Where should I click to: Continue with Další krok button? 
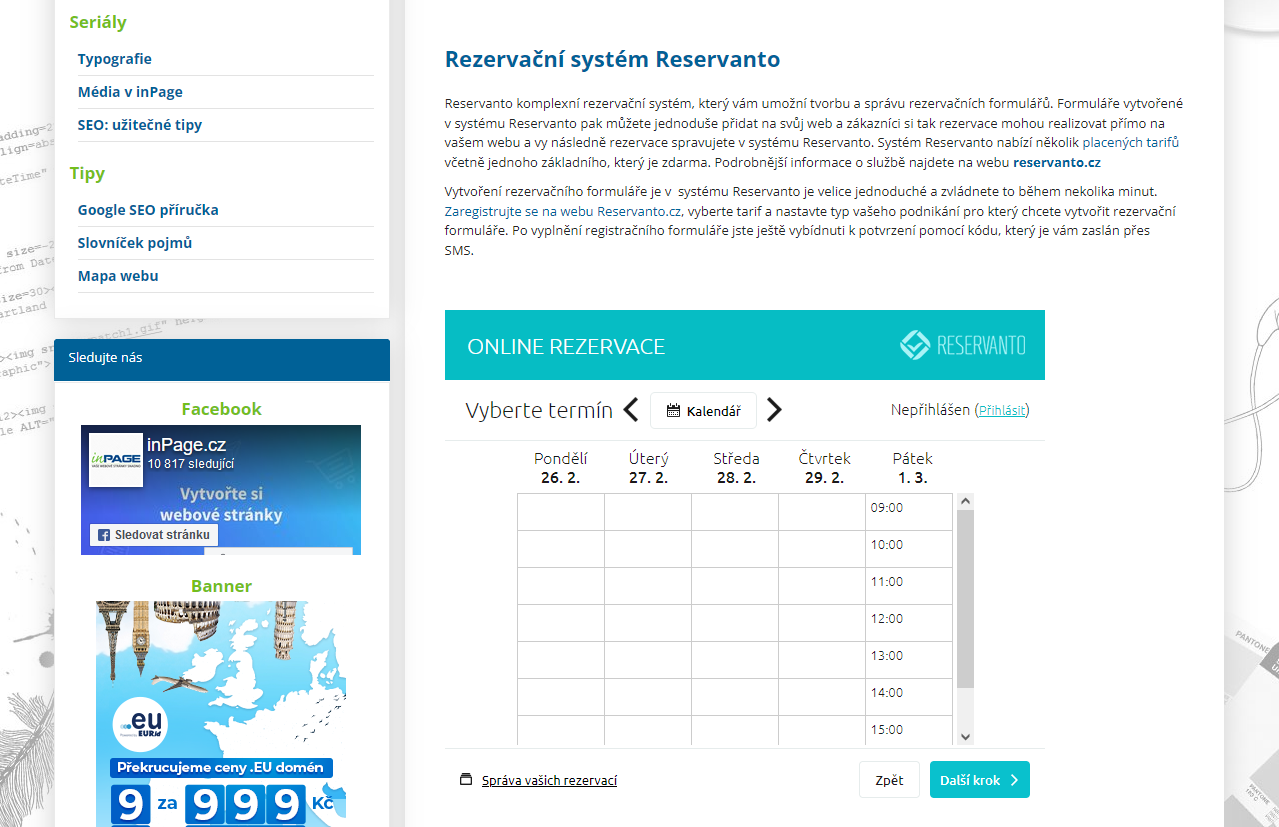(979, 780)
